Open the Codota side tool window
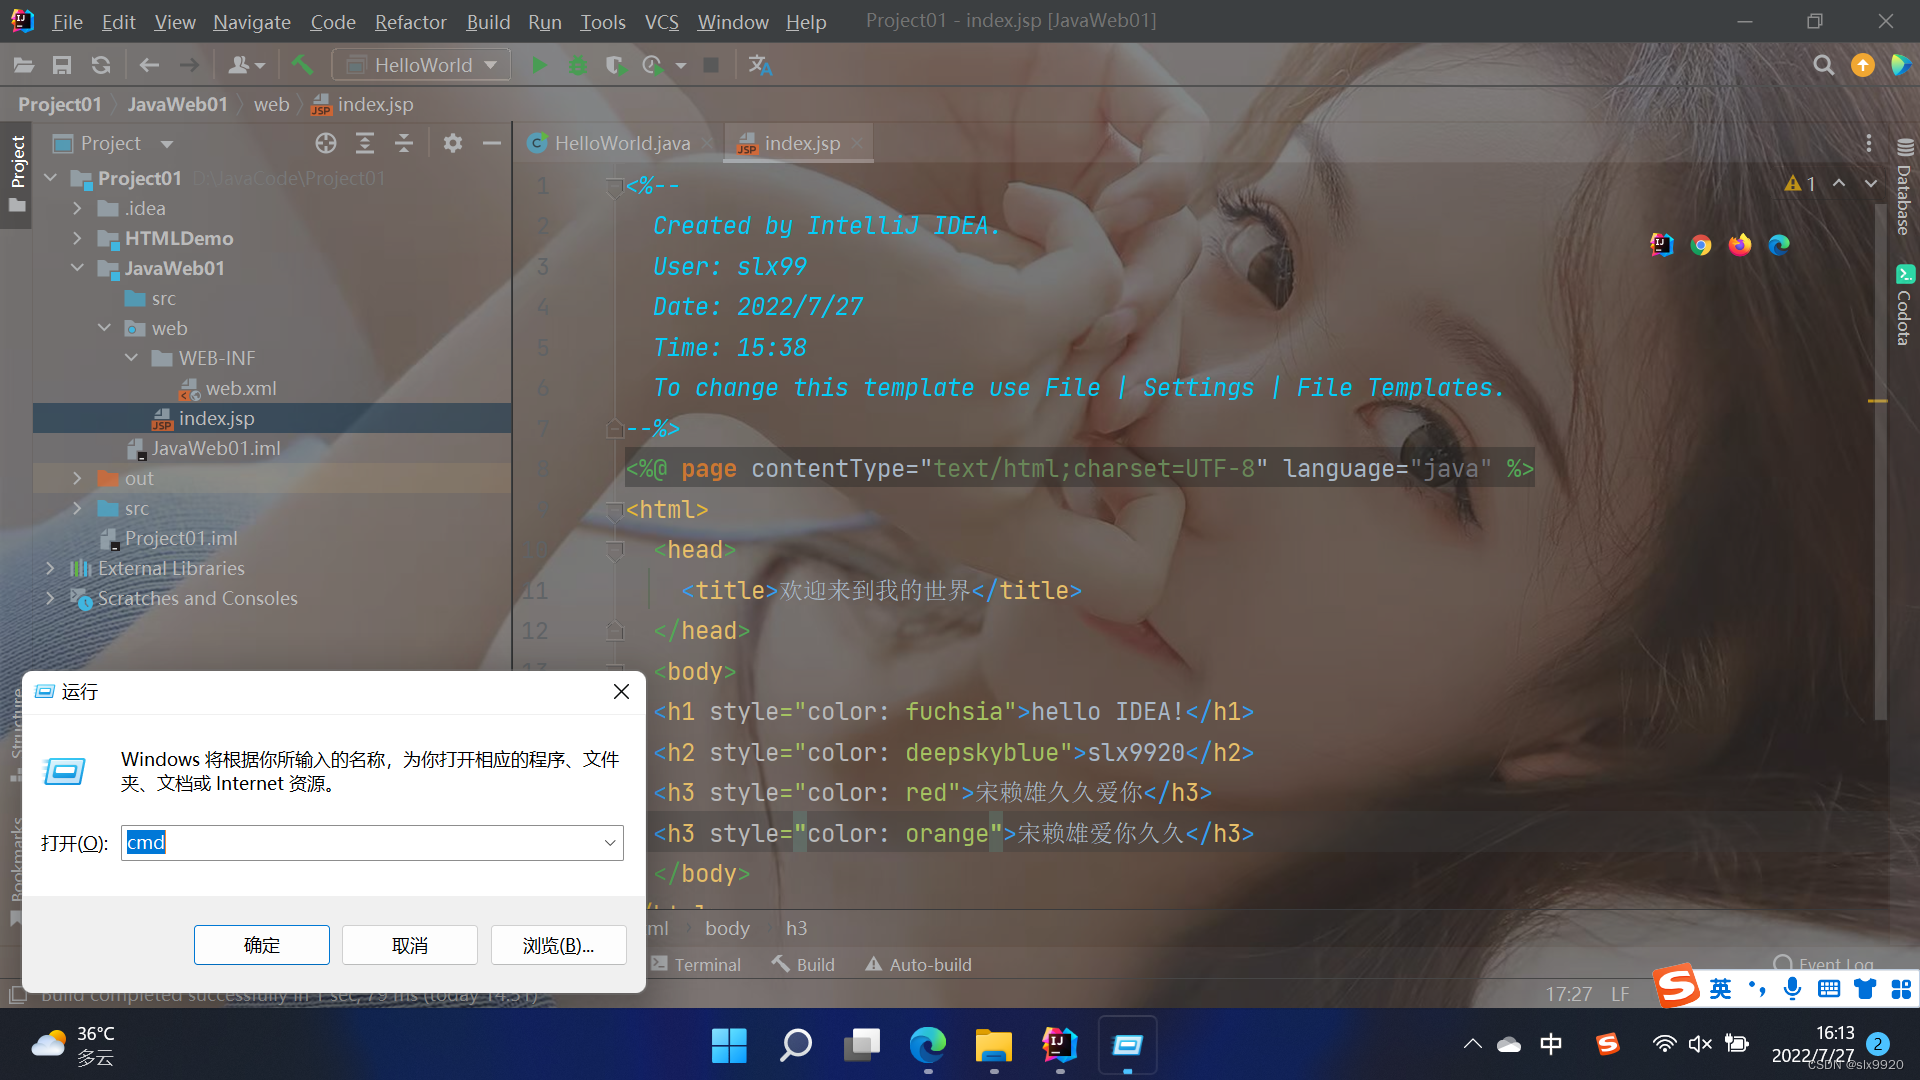Screen dimensions: 1920x1080 tap(1904, 305)
